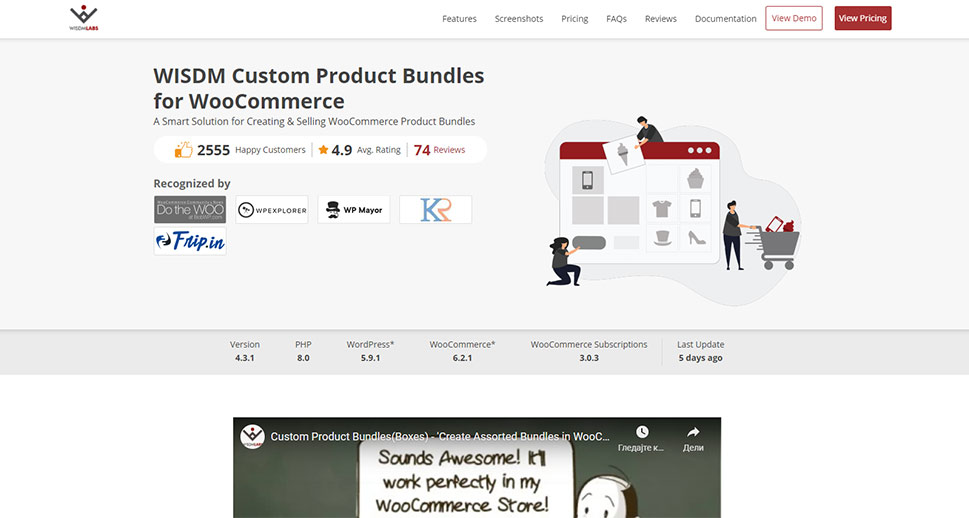Jump to Reviews in navigation bar
The width and height of the screenshot is (969, 518).
661,19
